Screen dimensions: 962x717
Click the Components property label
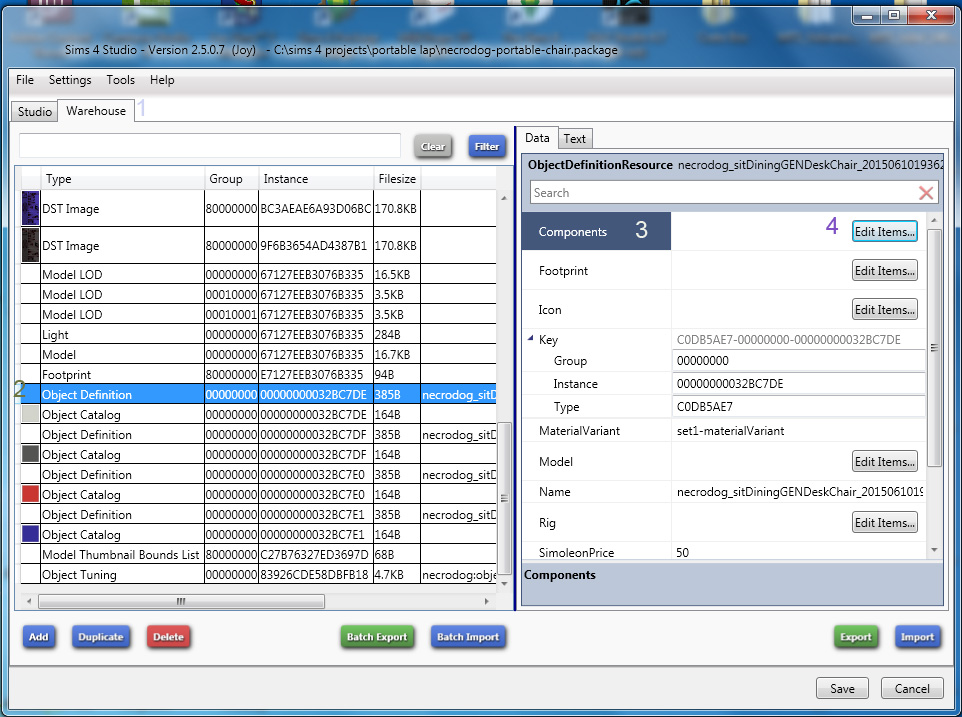(572, 231)
